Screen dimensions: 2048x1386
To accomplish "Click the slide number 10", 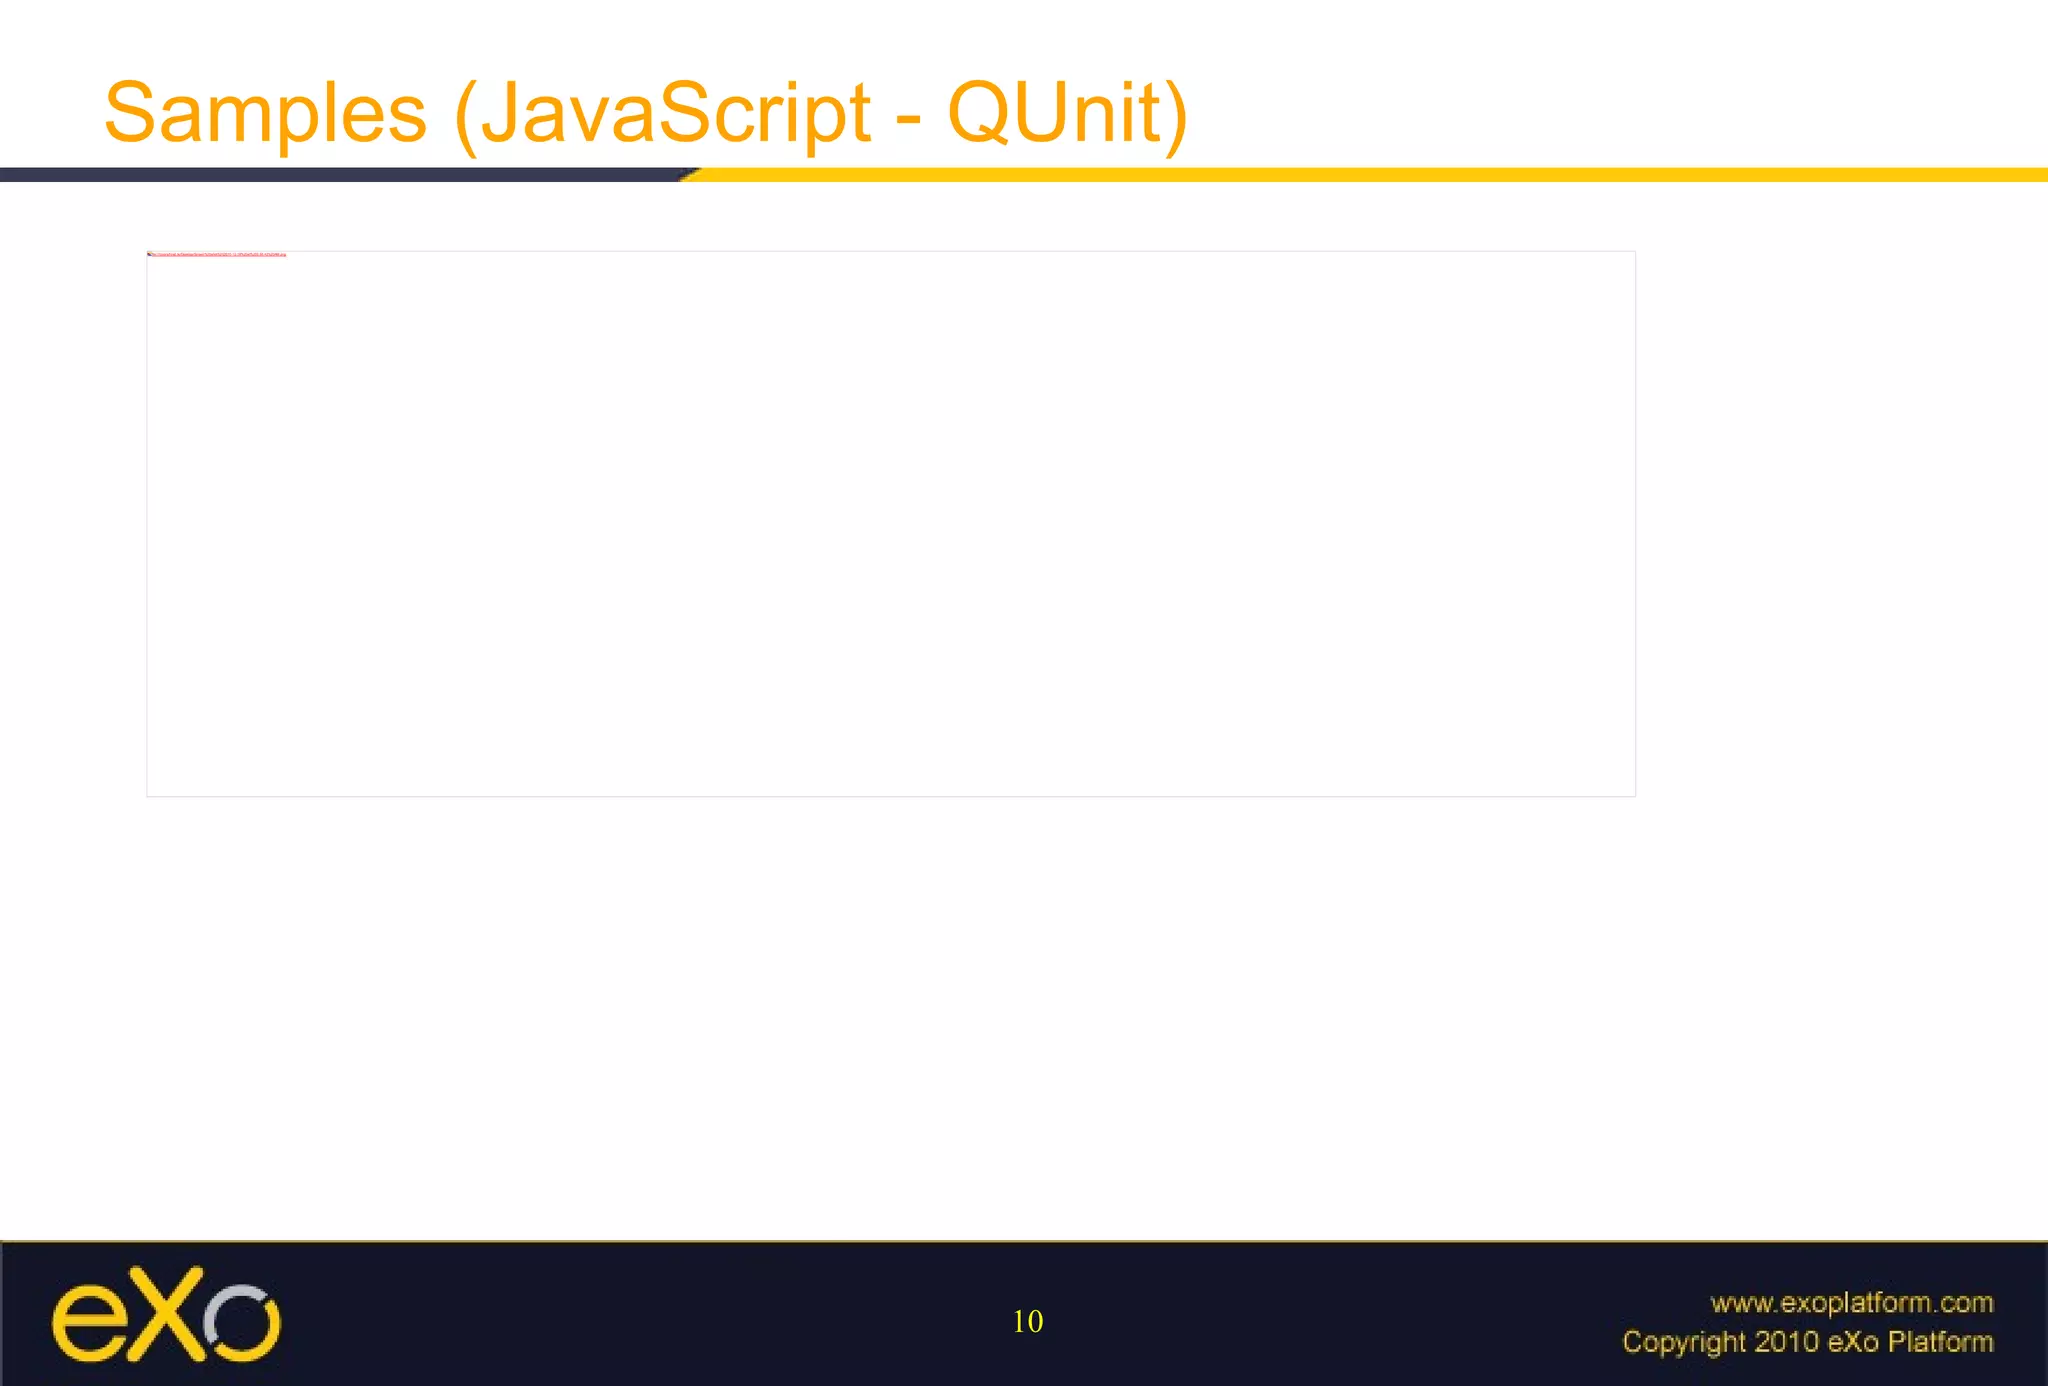I will coord(1027,1321).
